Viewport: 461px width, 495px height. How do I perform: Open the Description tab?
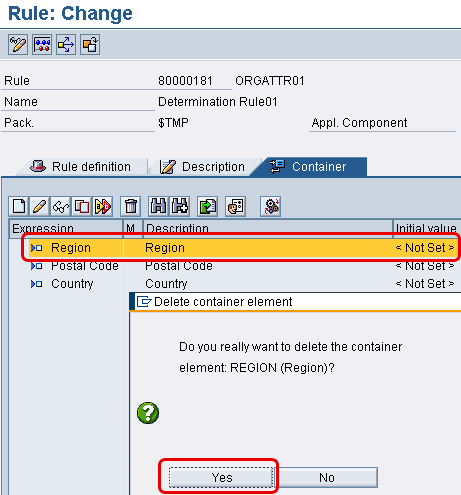pos(203,166)
